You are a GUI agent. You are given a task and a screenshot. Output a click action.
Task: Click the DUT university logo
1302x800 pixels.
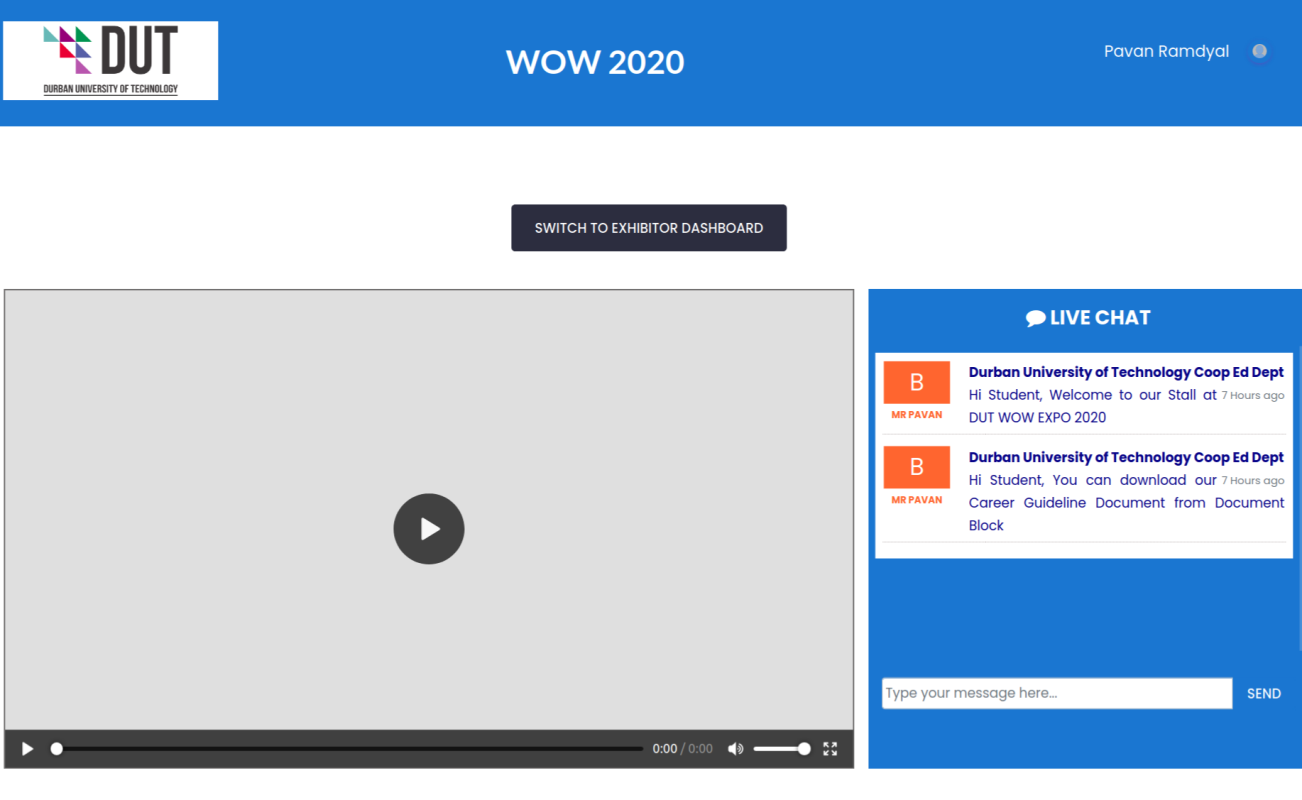tap(111, 61)
